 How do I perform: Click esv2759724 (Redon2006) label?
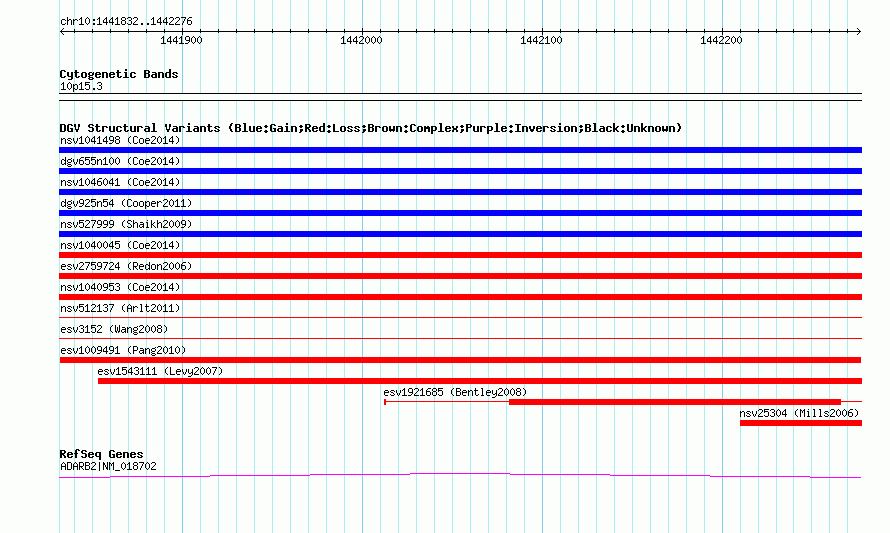pos(126,266)
